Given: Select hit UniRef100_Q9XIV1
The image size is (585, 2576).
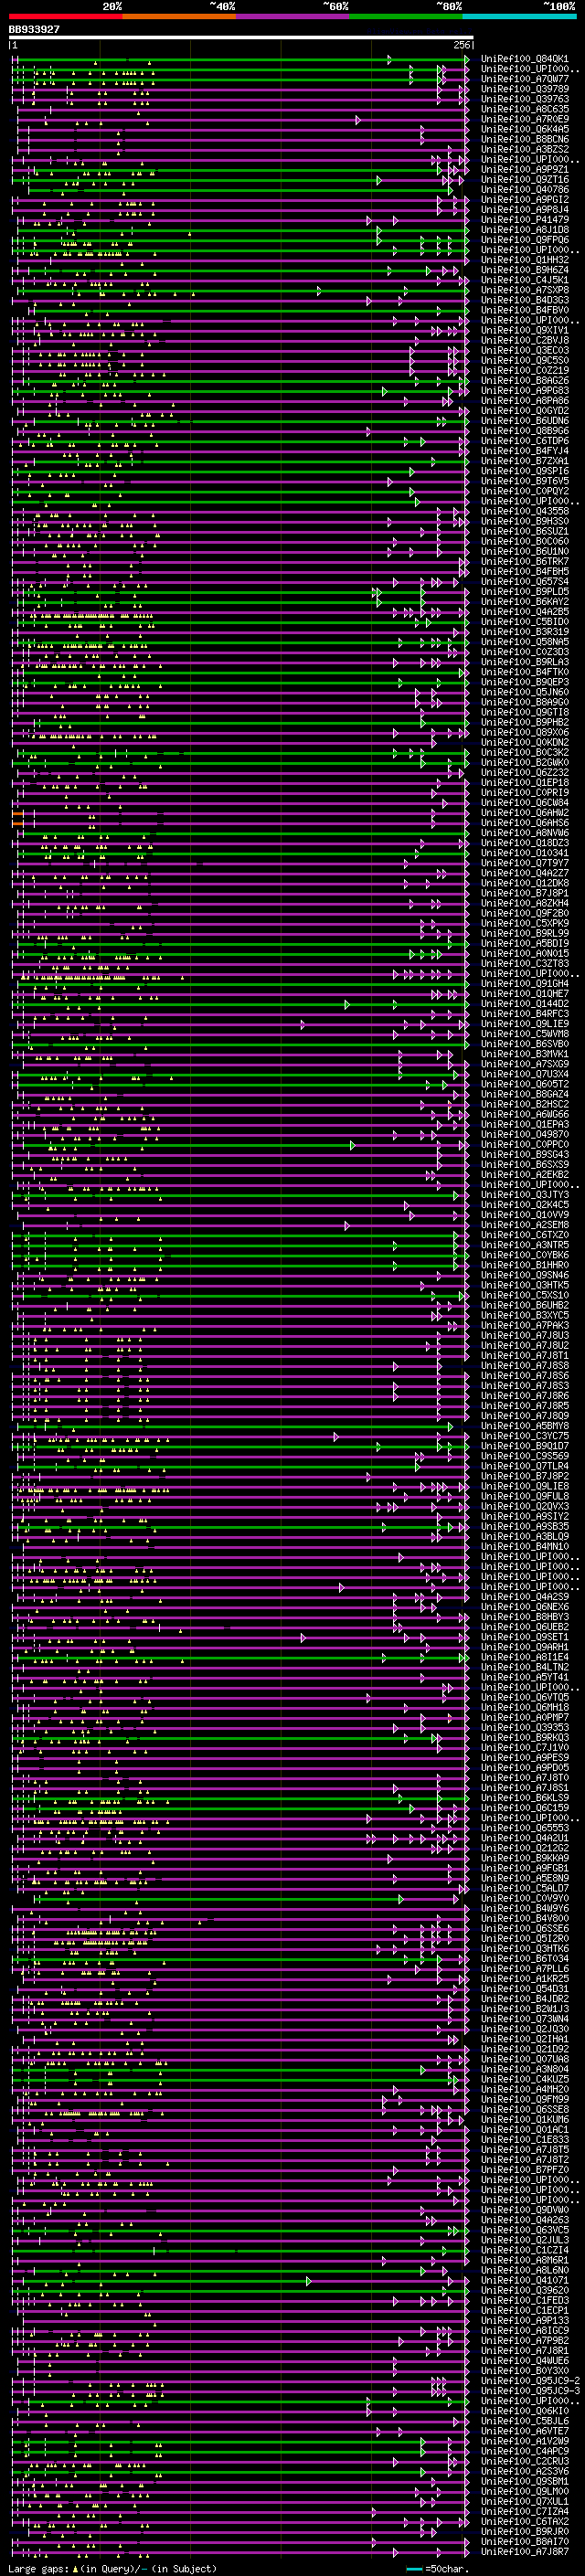Looking at the screenshot, I should pos(525,330).
